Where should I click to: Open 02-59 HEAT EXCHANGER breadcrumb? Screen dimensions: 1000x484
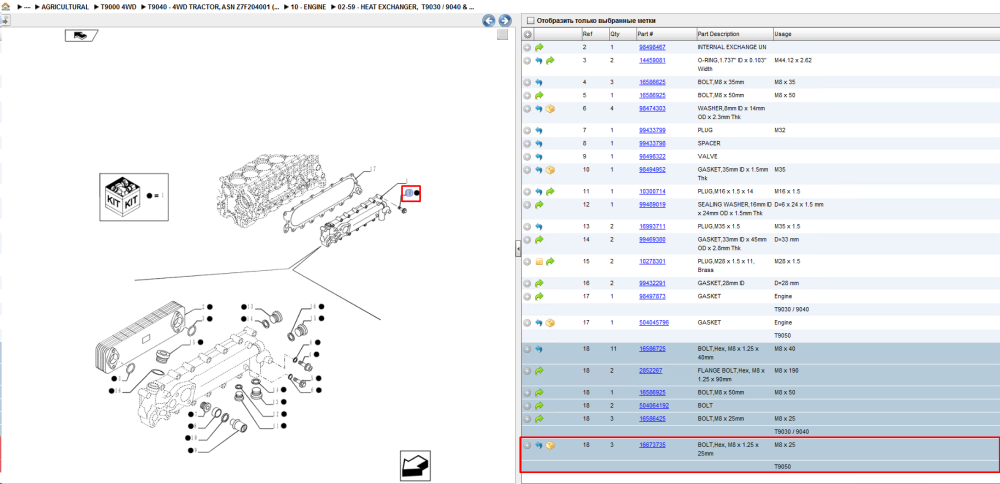coord(406,6)
